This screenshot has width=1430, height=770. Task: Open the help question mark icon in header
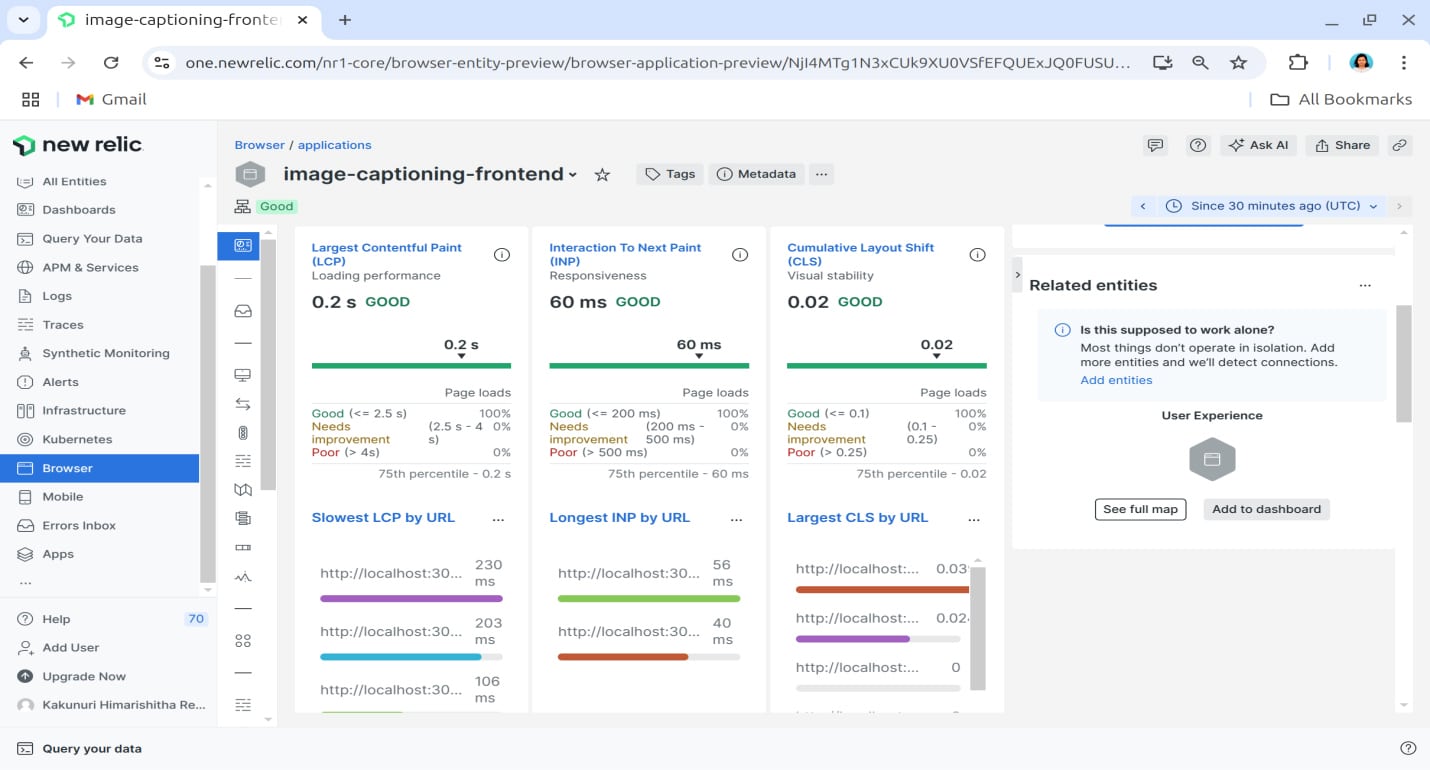point(1197,145)
